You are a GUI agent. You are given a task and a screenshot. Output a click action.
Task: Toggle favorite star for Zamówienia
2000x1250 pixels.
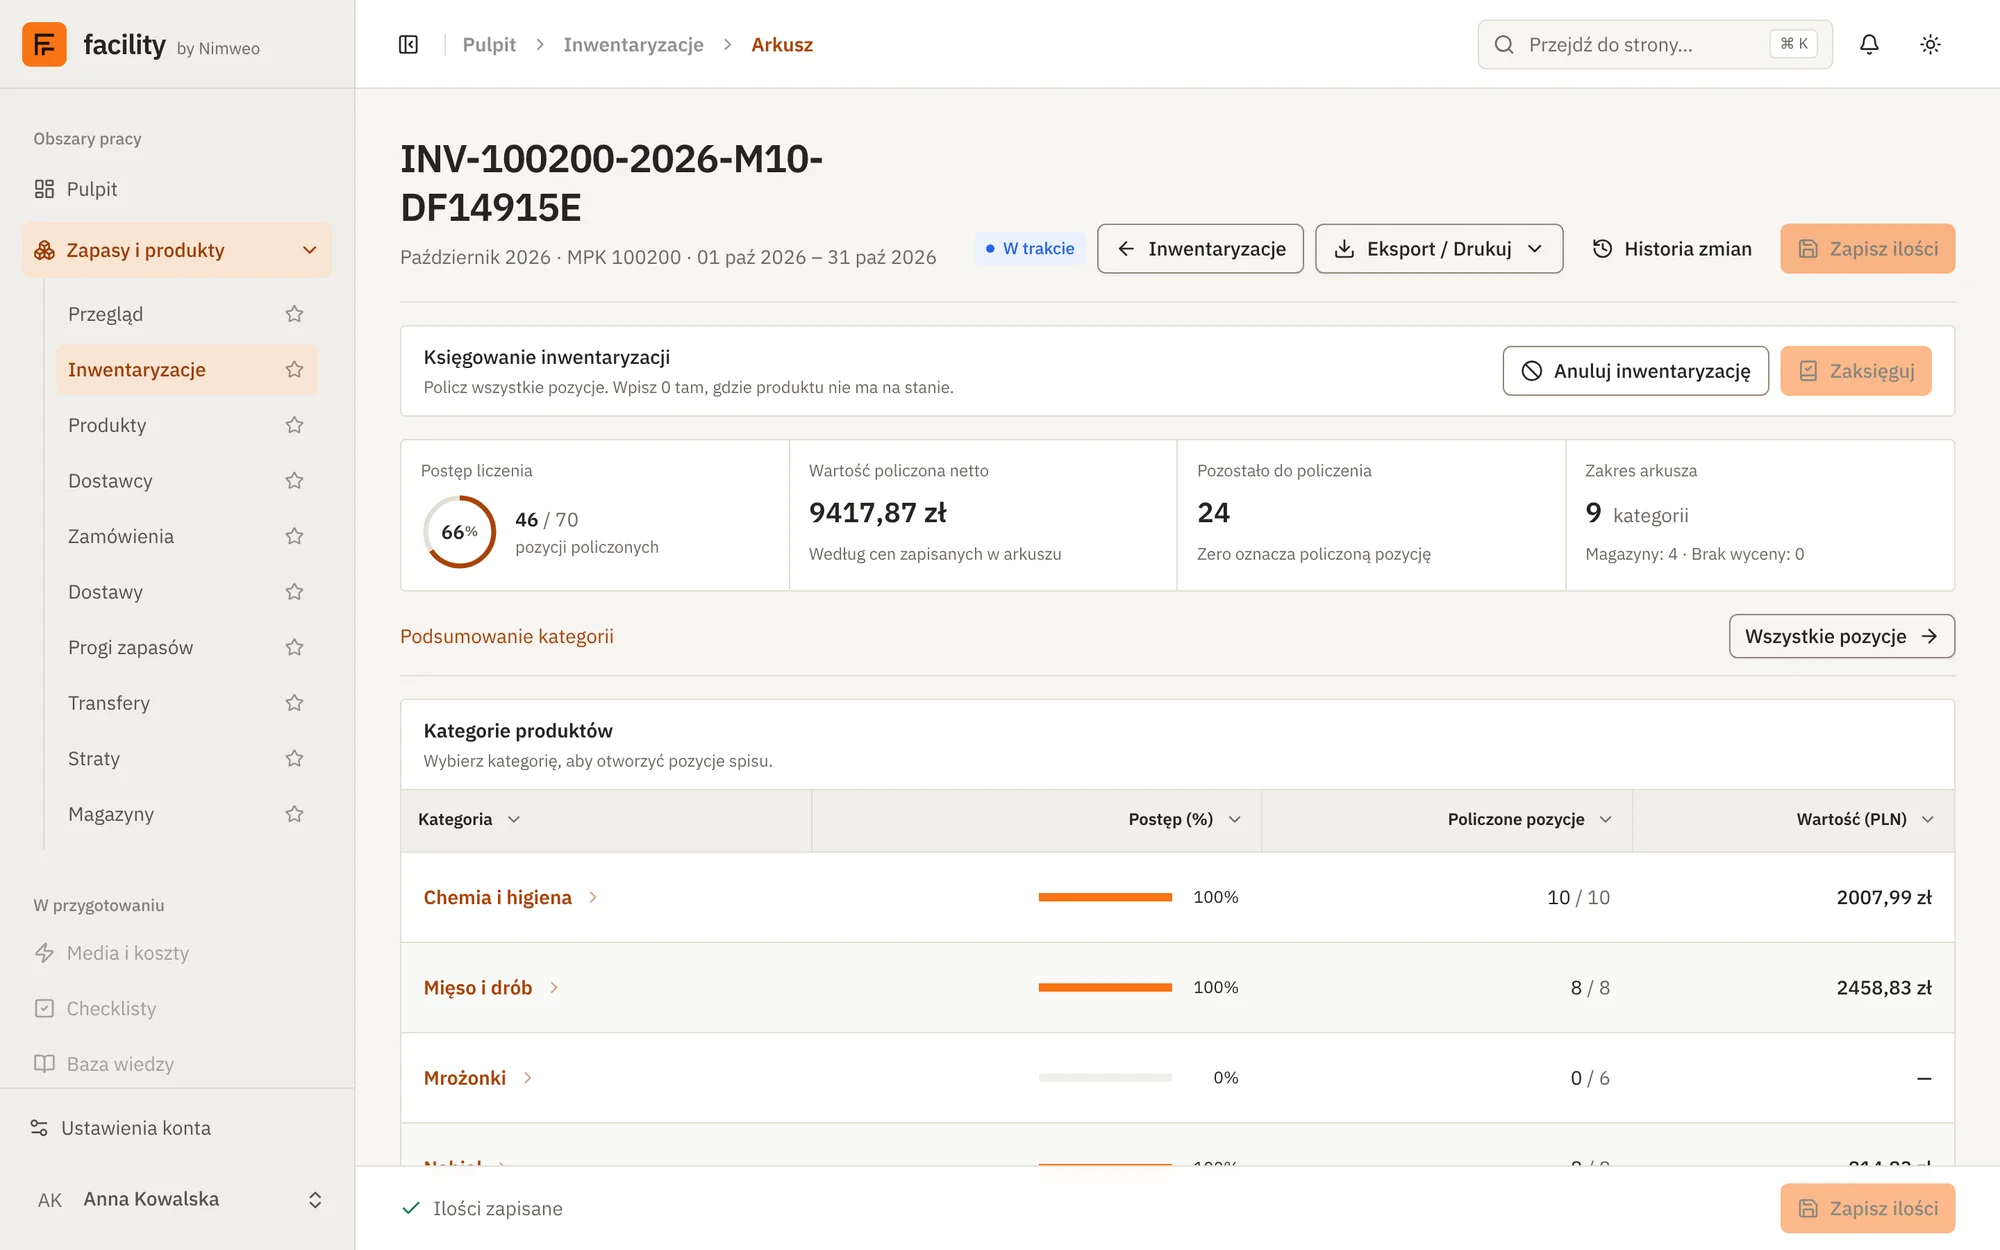[294, 536]
